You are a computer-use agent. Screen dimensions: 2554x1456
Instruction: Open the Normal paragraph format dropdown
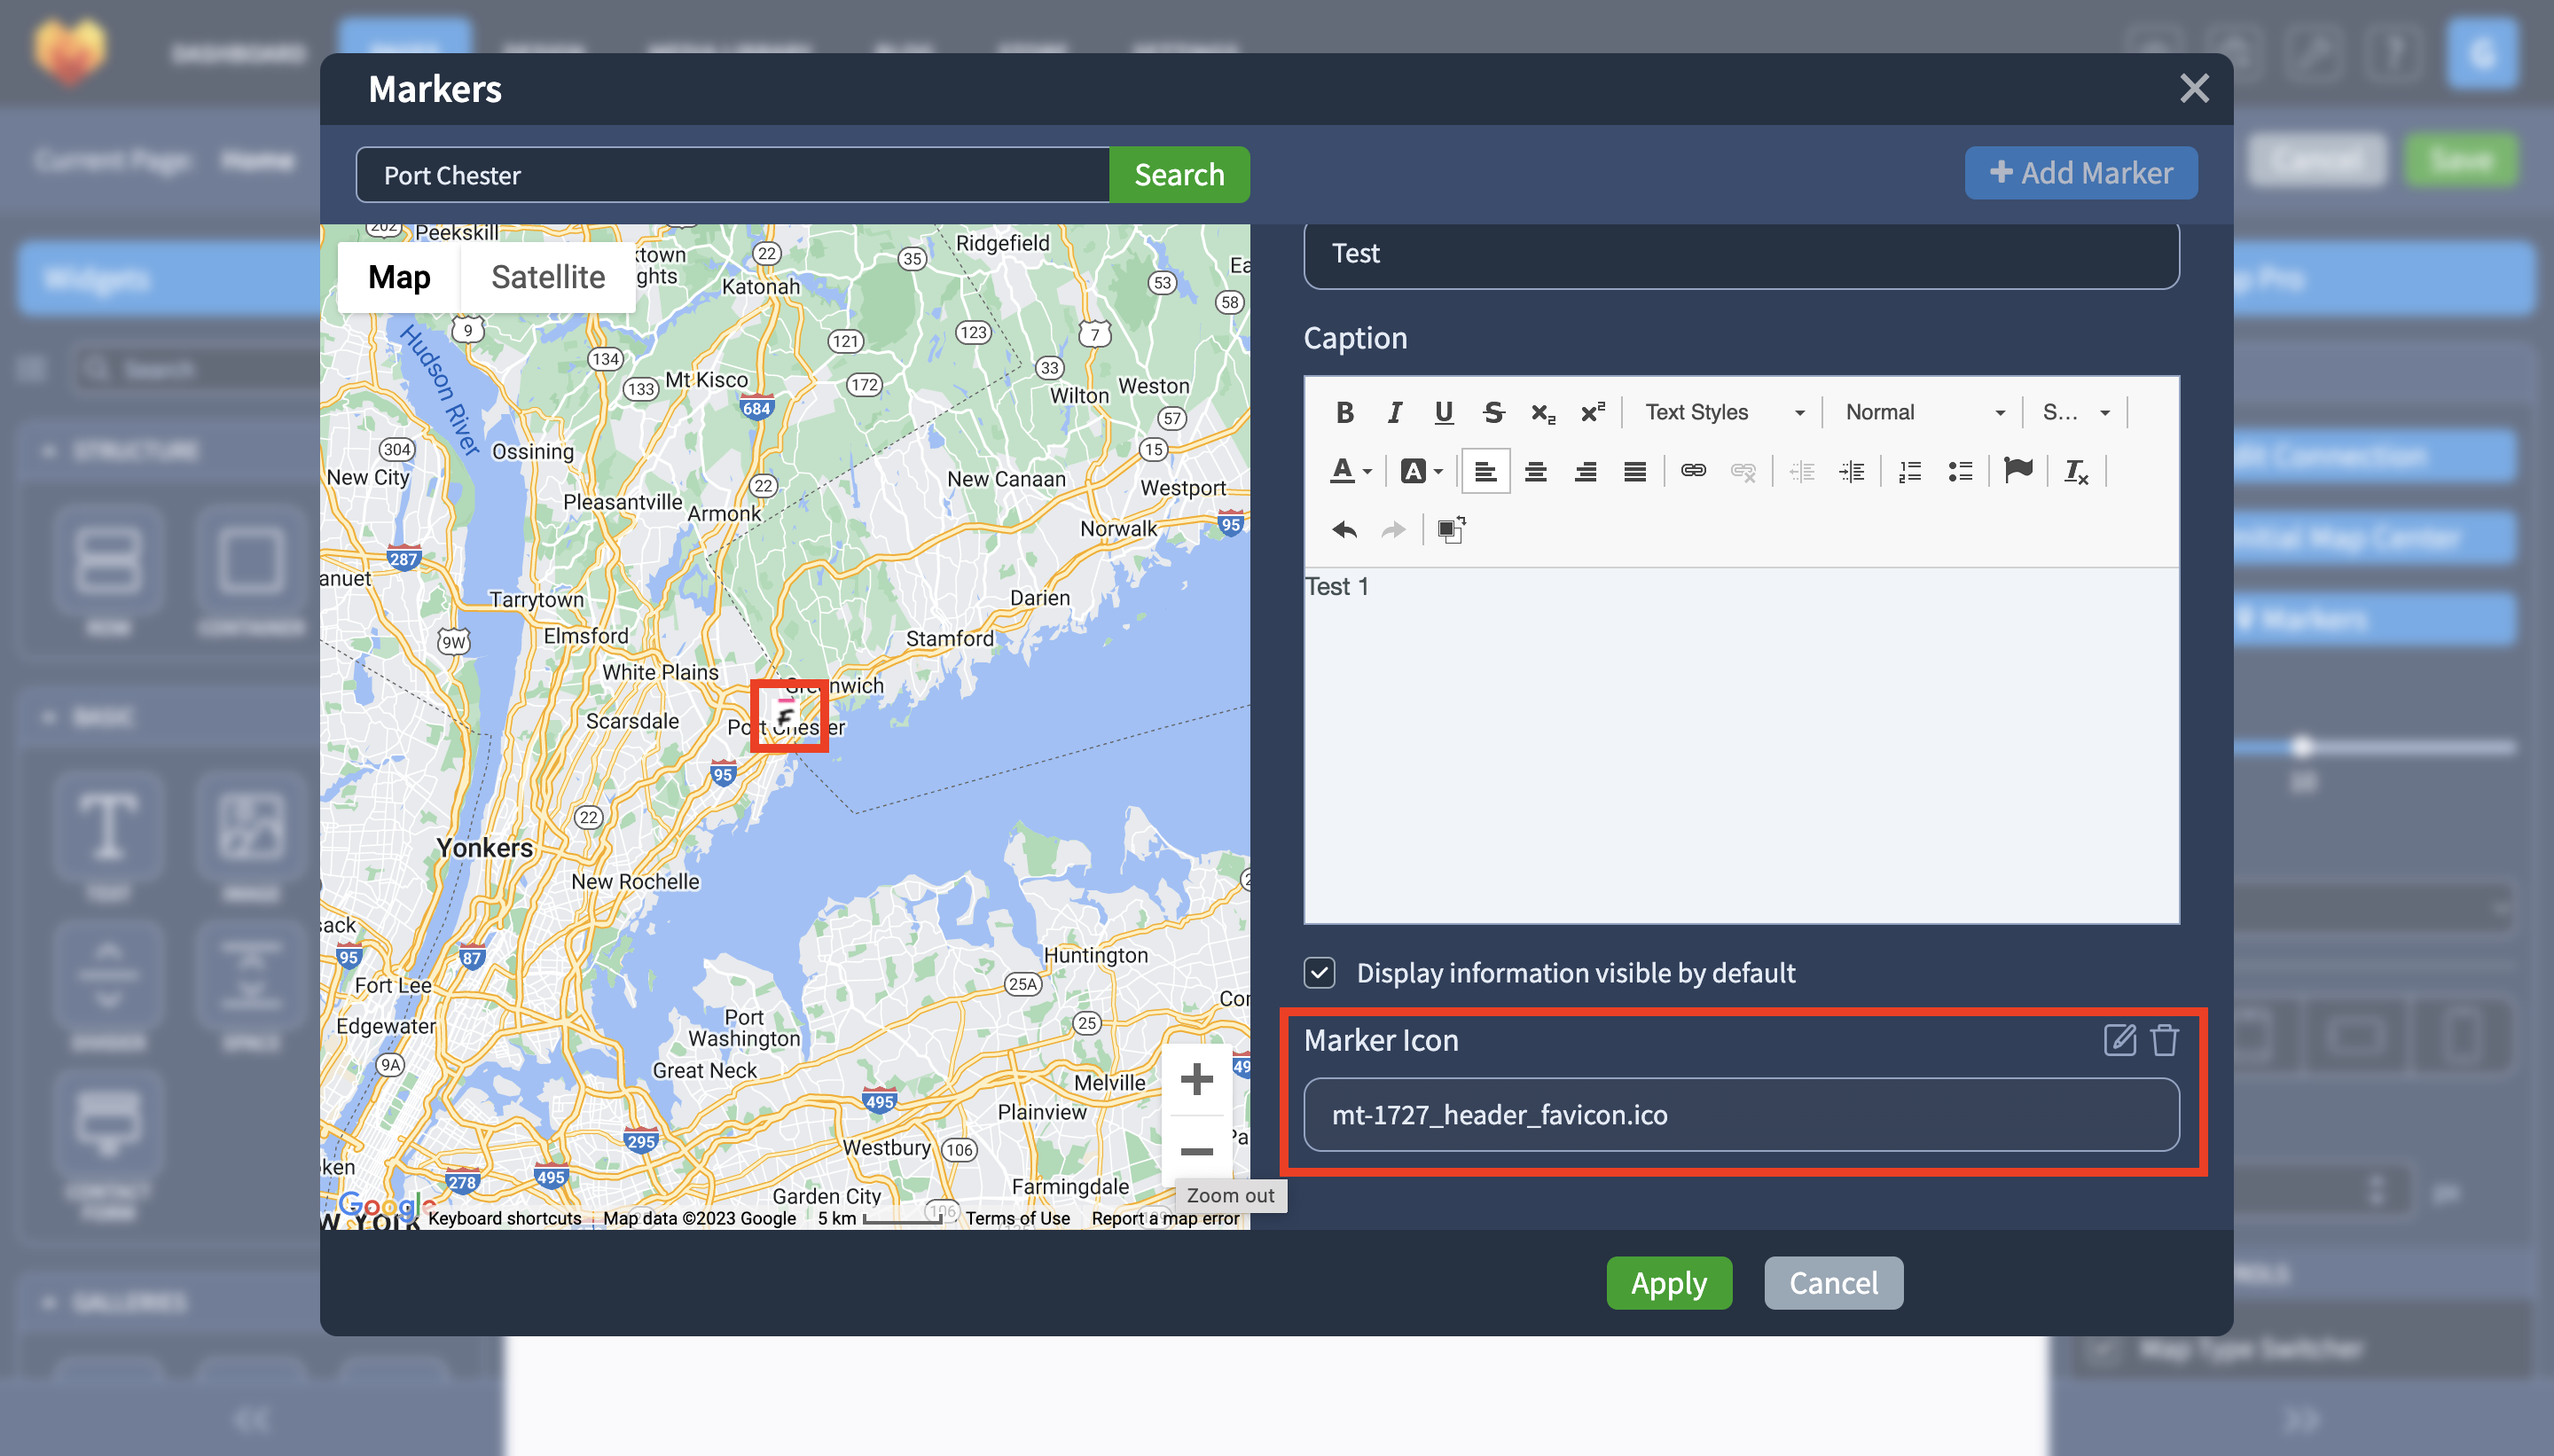[1925, 412]
